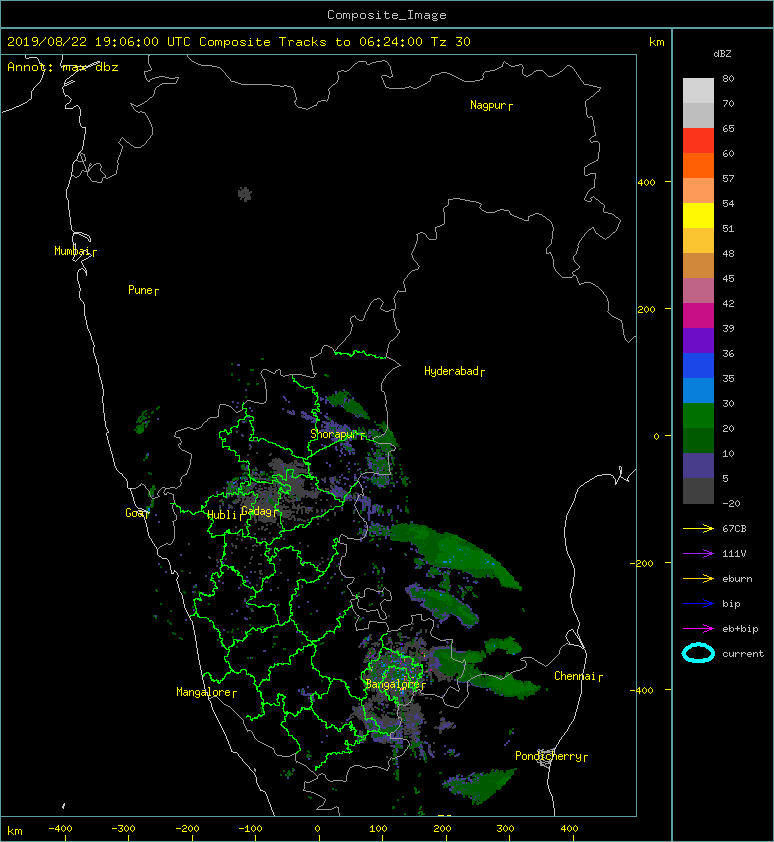The width and height of the screenshot is (774, 842).
Task: Click the eburn arrow legend icon
Action: pyautogui.click(x=698, y=578)
